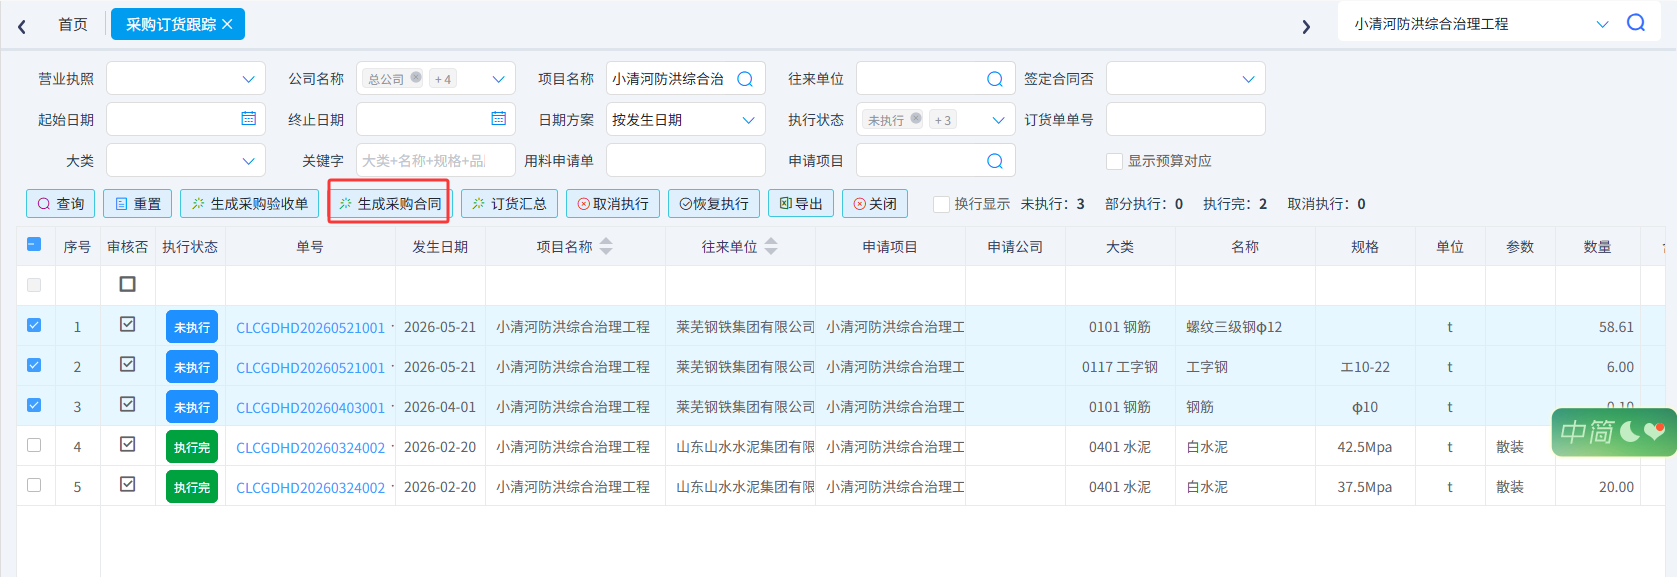Click search icon in 往来单位 field
Viewport: 1677px width, 577px height.
[x=995, y=79]
